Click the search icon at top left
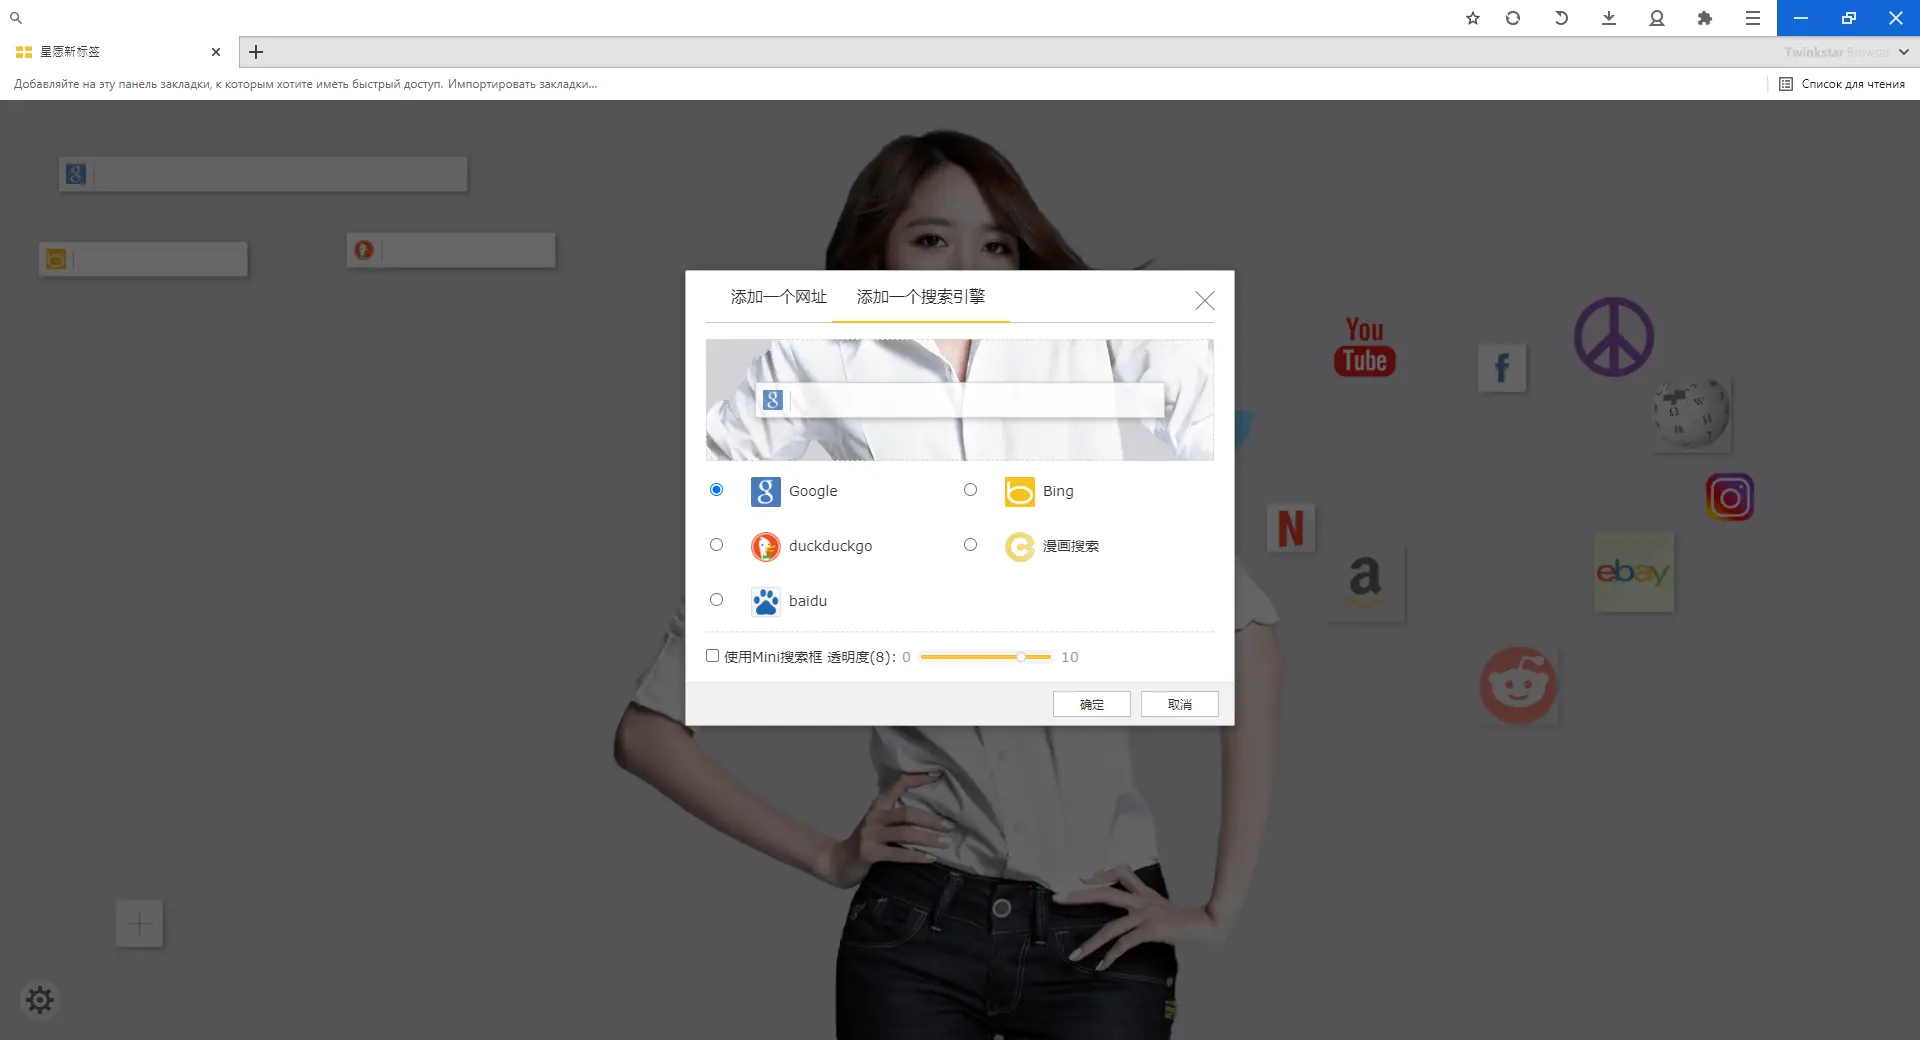Viewport: 1920px width, 1040px height. 16,17
